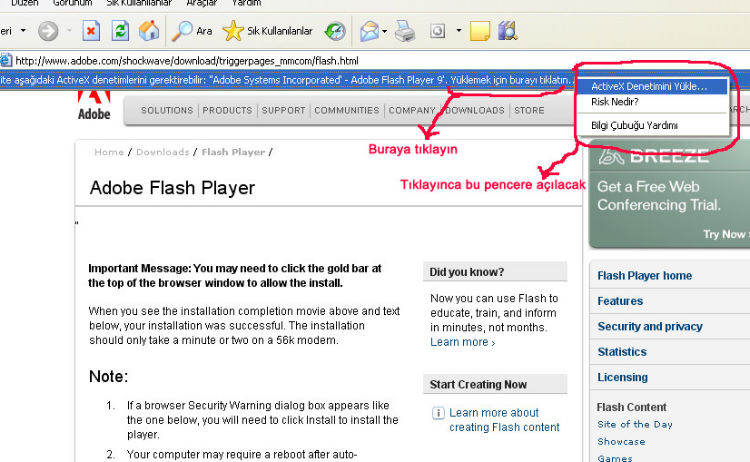Print the page using printer icon
Viewport: 750px width, 462px height.
click(405, 32)
